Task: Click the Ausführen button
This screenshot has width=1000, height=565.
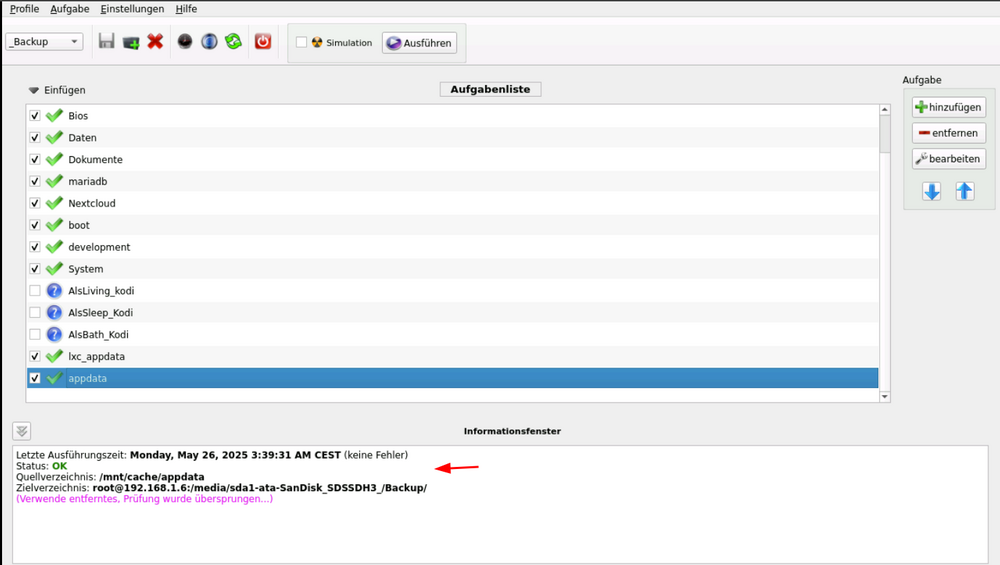Action: tap(420, 43)
